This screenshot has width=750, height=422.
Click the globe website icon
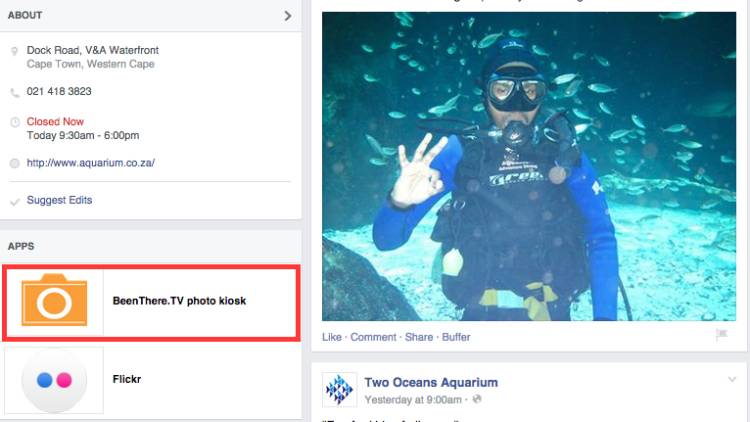(15, 164)
